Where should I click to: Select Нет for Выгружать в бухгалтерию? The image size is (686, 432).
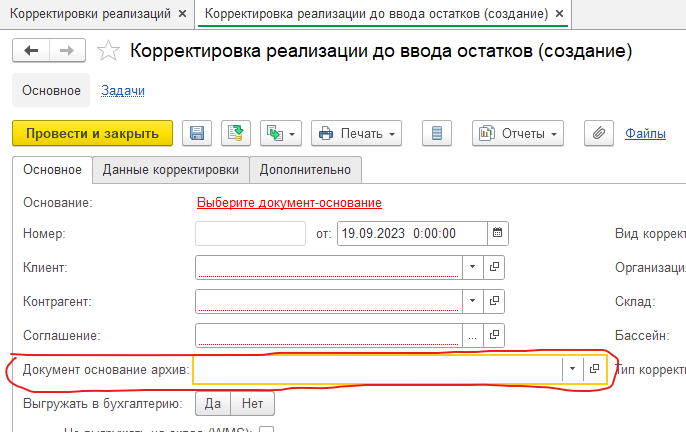coord(252,404)
